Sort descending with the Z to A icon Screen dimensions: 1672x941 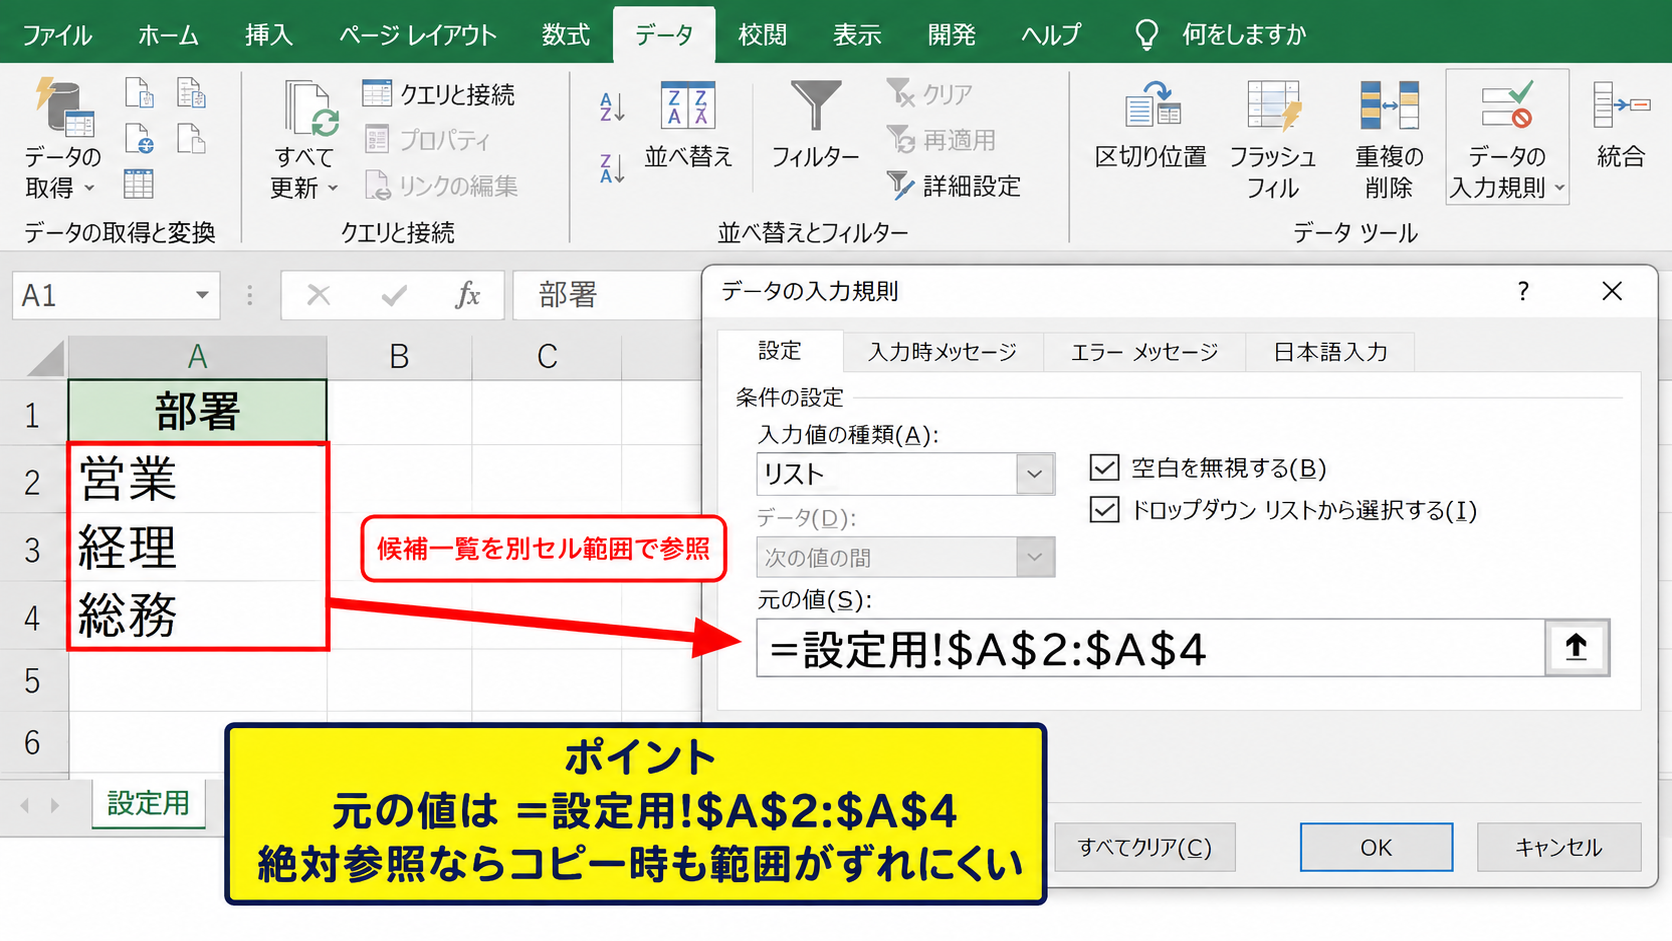coord(612,168)
